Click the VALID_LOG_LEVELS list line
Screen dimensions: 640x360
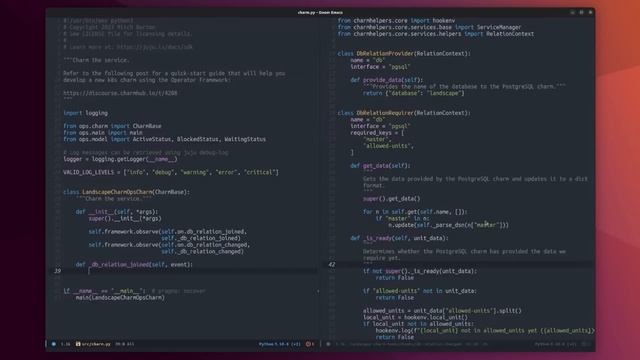pyautogui.click(x=171, y=172)
